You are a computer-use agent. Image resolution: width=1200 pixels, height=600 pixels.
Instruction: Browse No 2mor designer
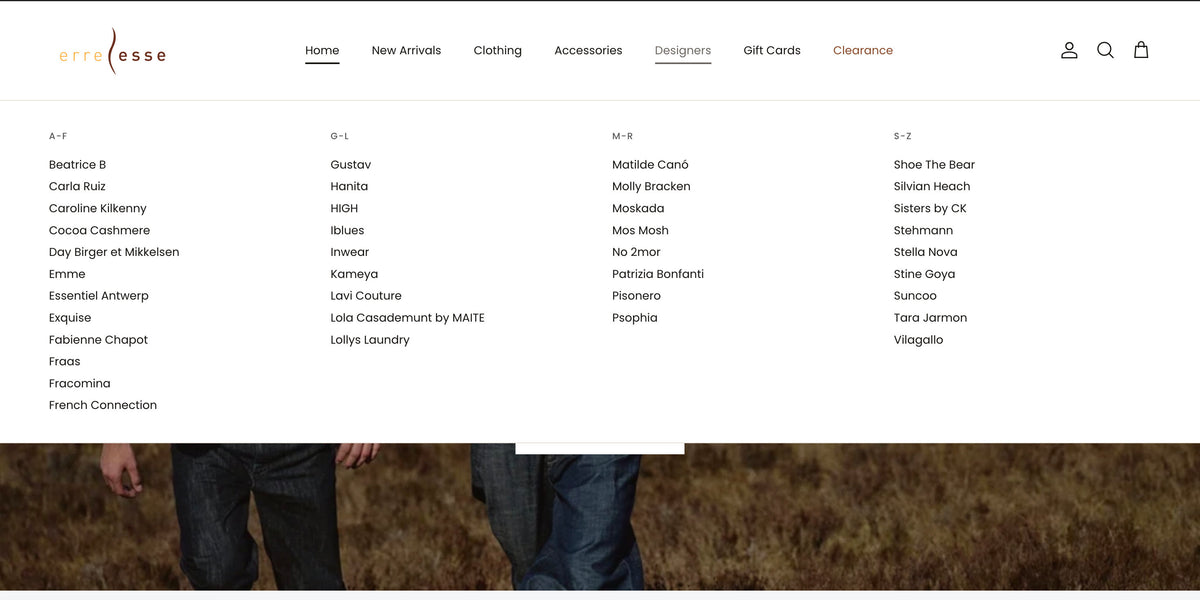pos(636,252)
